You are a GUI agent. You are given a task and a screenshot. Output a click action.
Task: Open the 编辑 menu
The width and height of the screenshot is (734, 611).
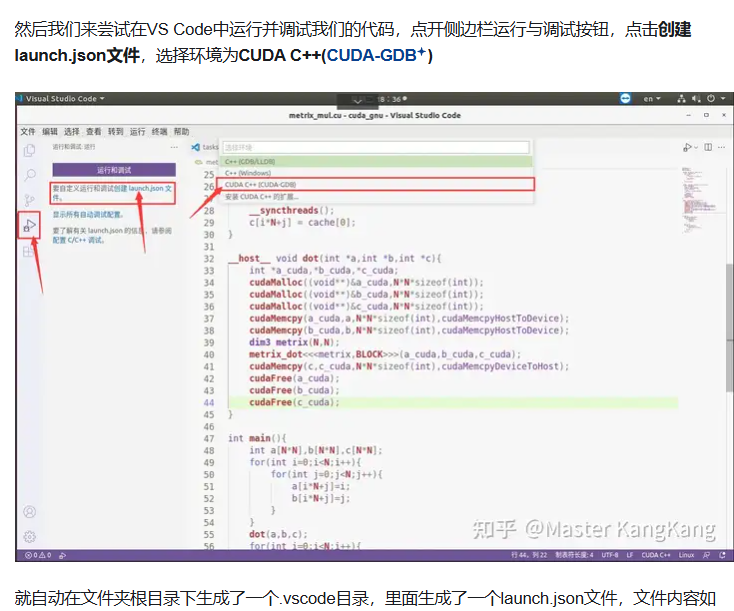click(x=50, y=132)
